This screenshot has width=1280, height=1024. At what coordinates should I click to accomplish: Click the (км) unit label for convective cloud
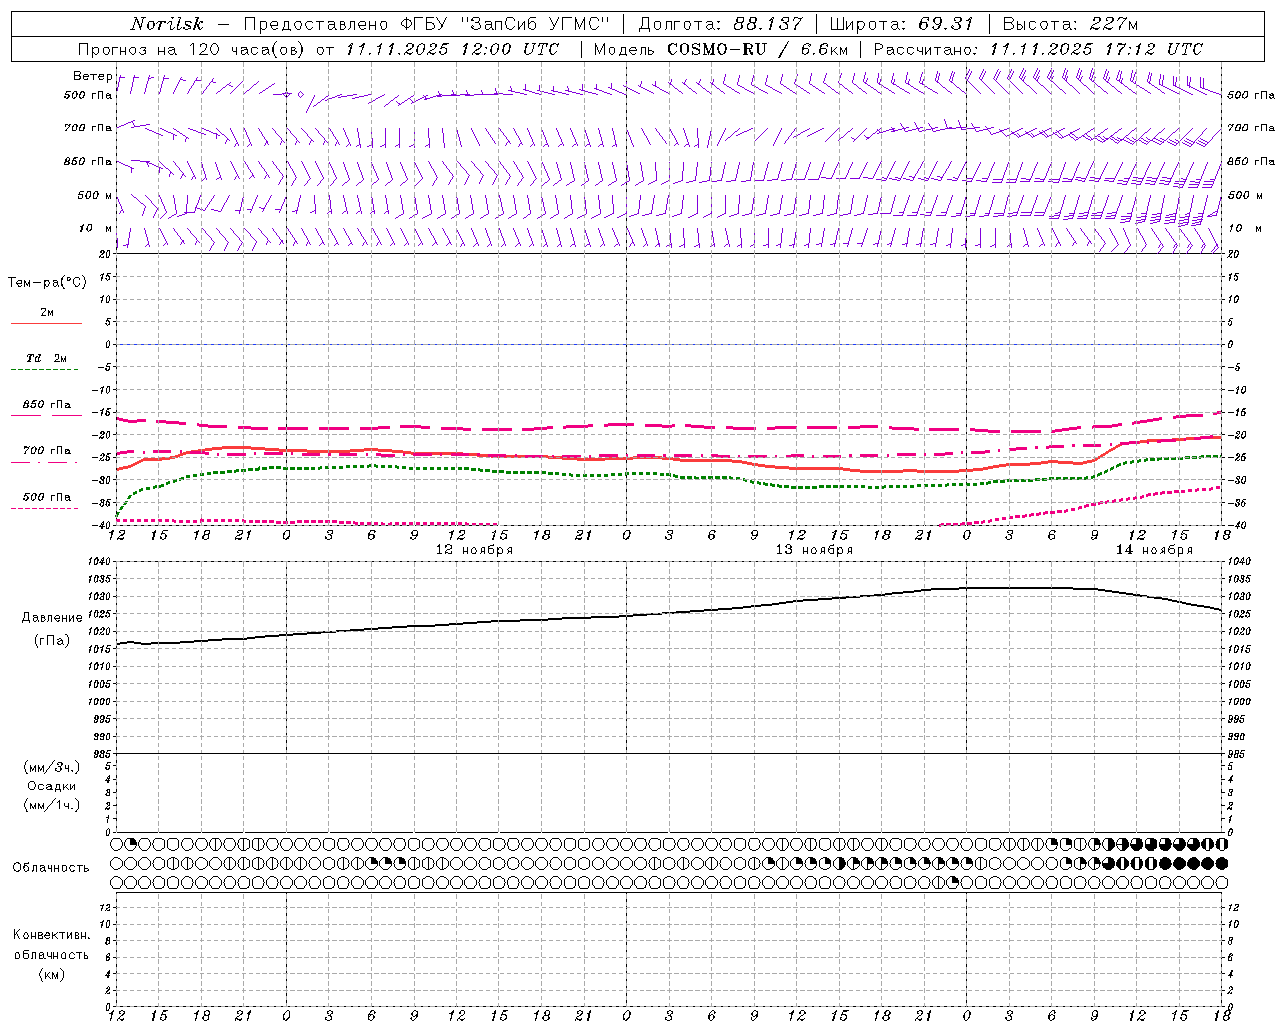pyautogui.click(x=51, y=974)
